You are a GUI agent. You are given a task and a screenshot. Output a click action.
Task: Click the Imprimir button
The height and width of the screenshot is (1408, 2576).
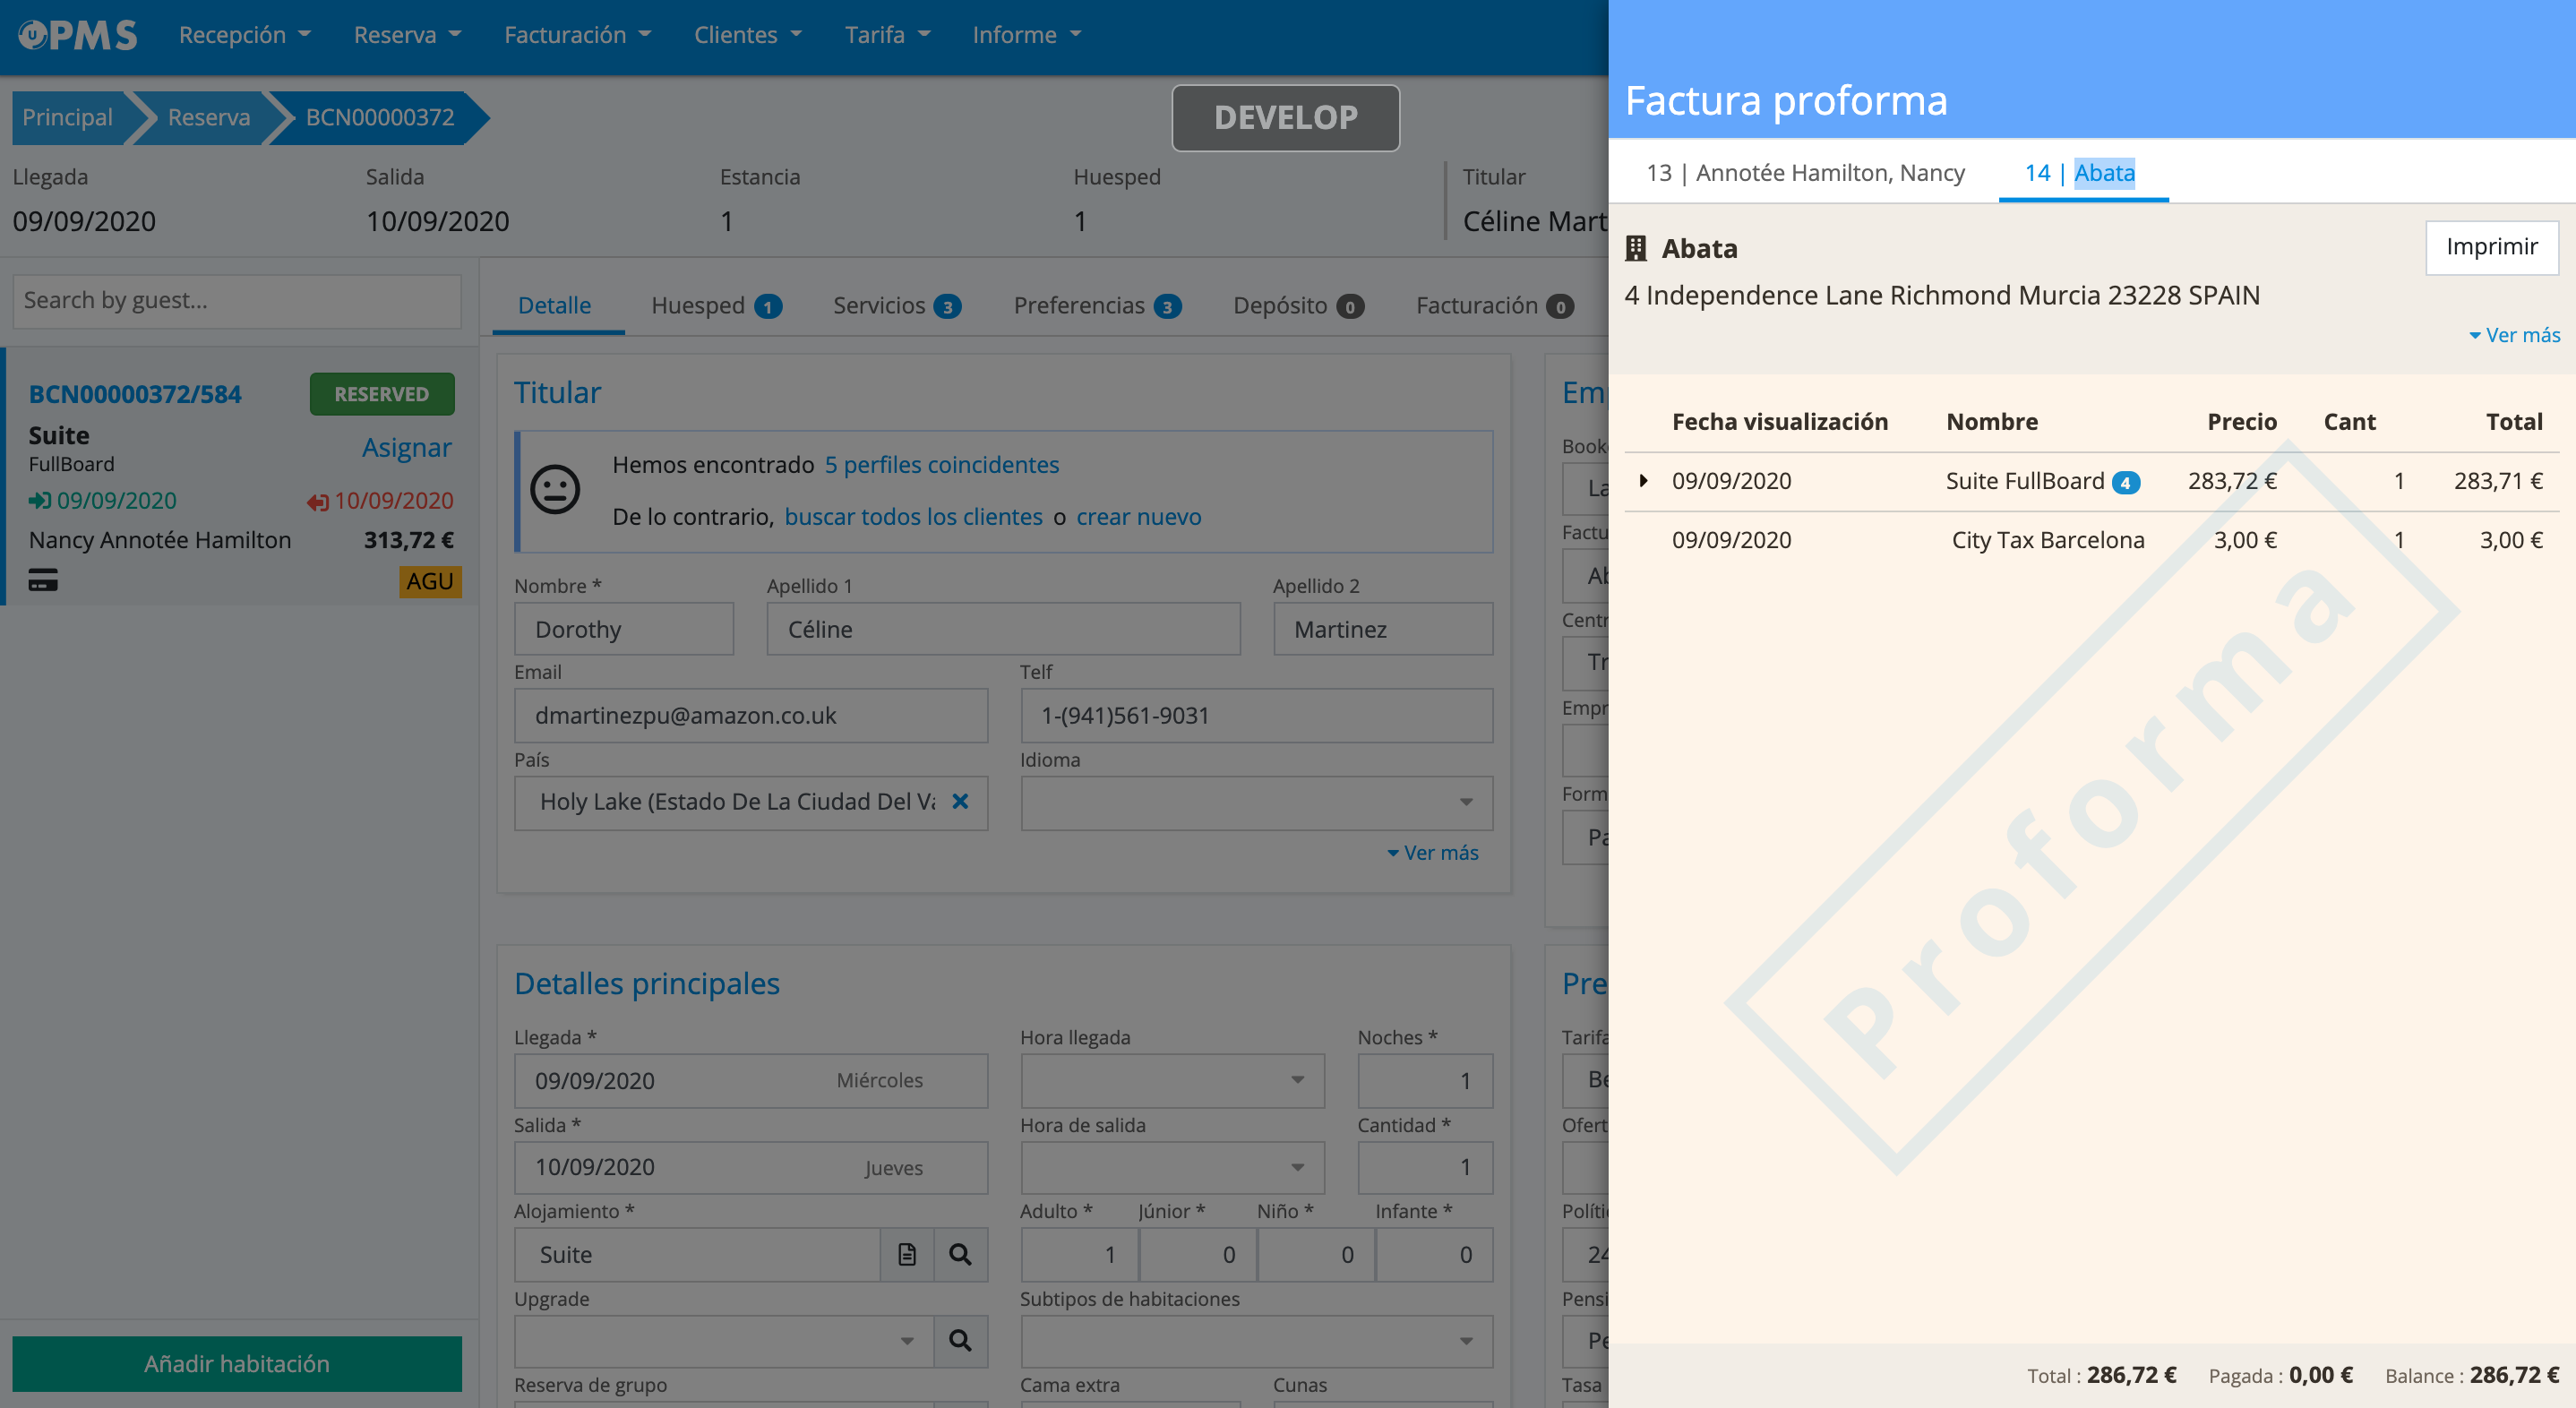click(x=2491, y=247)
